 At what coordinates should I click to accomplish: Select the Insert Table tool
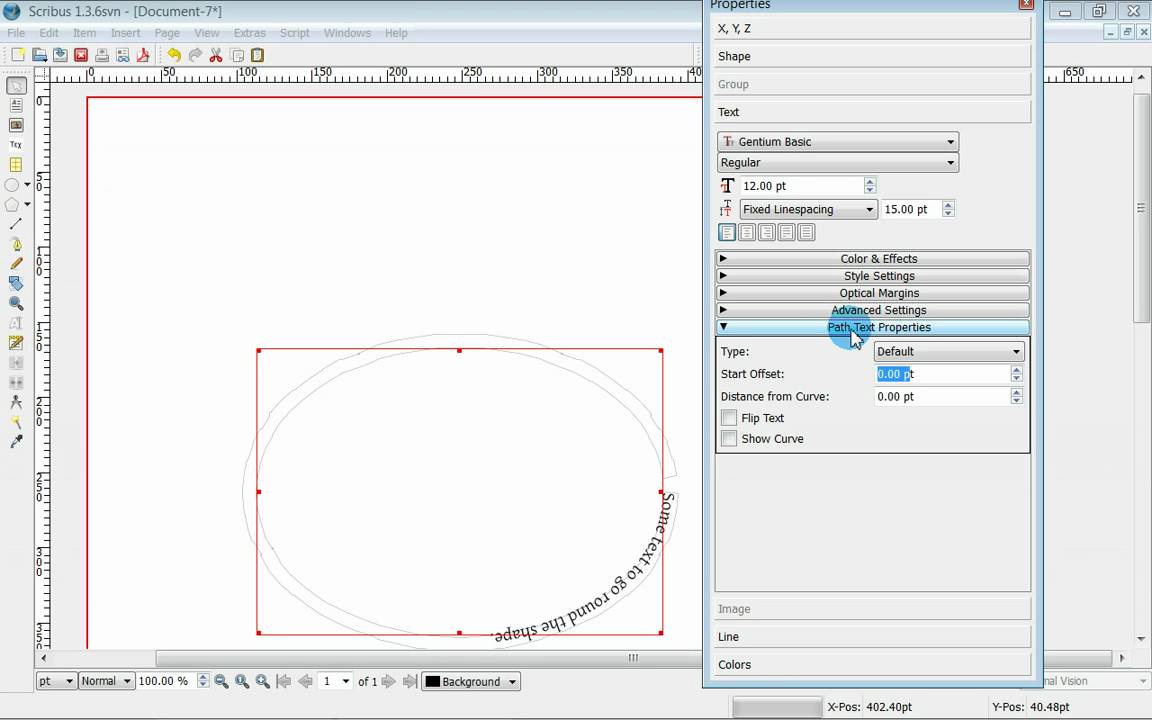click(x=16, y=165)
